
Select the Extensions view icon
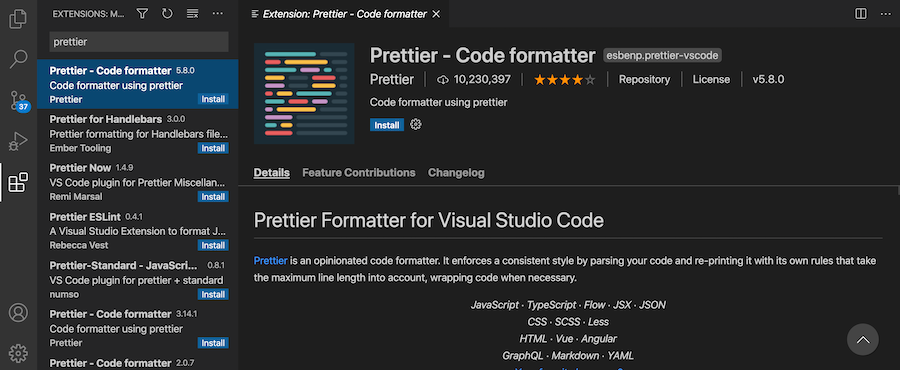18,182
